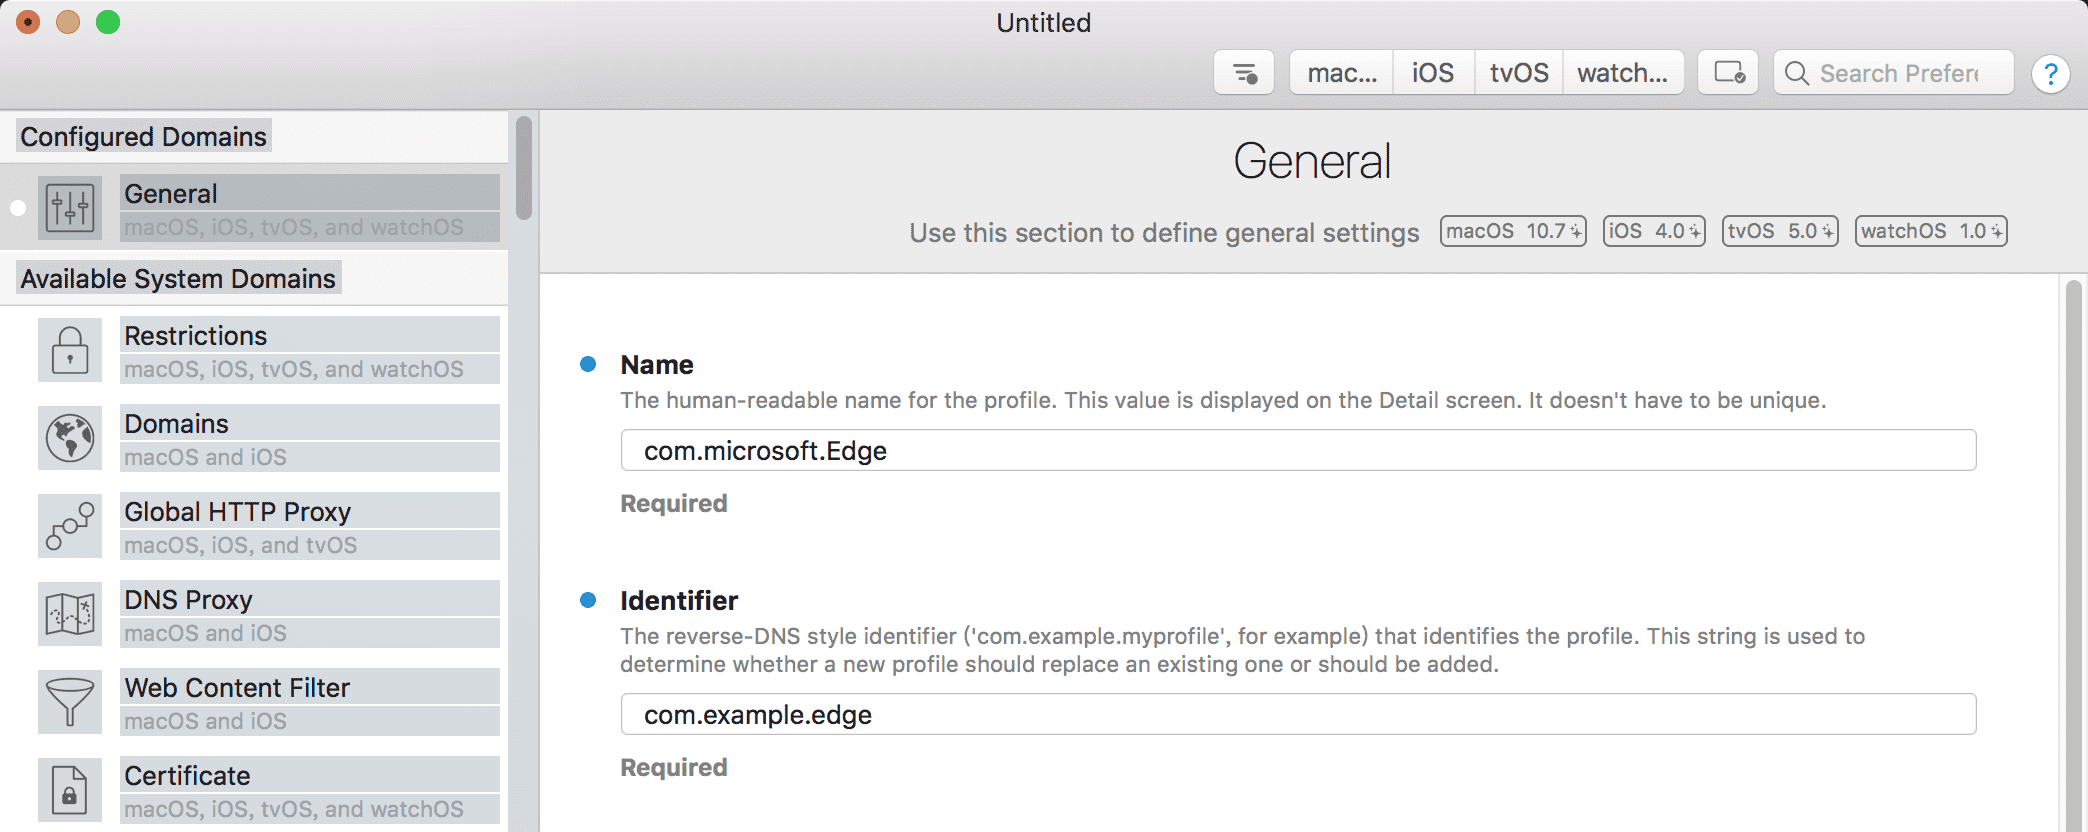Open the iOS 4.0+ version selector
The width and height of the screenshot is (2088, 832).
(1654, 231)
